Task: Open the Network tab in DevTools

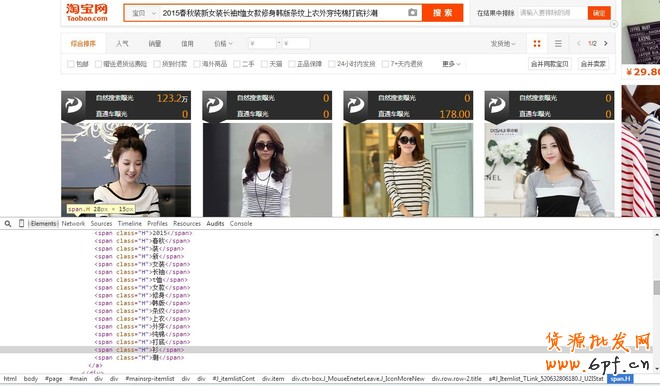Action: pyautogui.click(x=73, y=224)
